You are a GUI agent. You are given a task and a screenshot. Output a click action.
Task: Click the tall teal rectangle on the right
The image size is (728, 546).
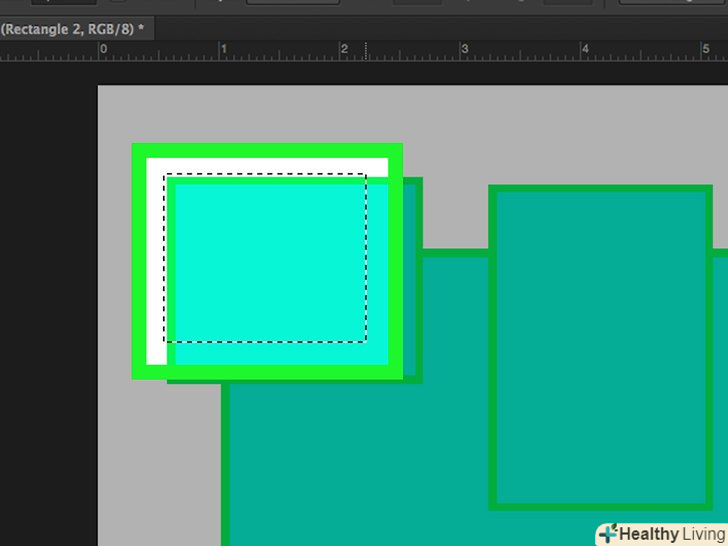(x=600, y=345)
